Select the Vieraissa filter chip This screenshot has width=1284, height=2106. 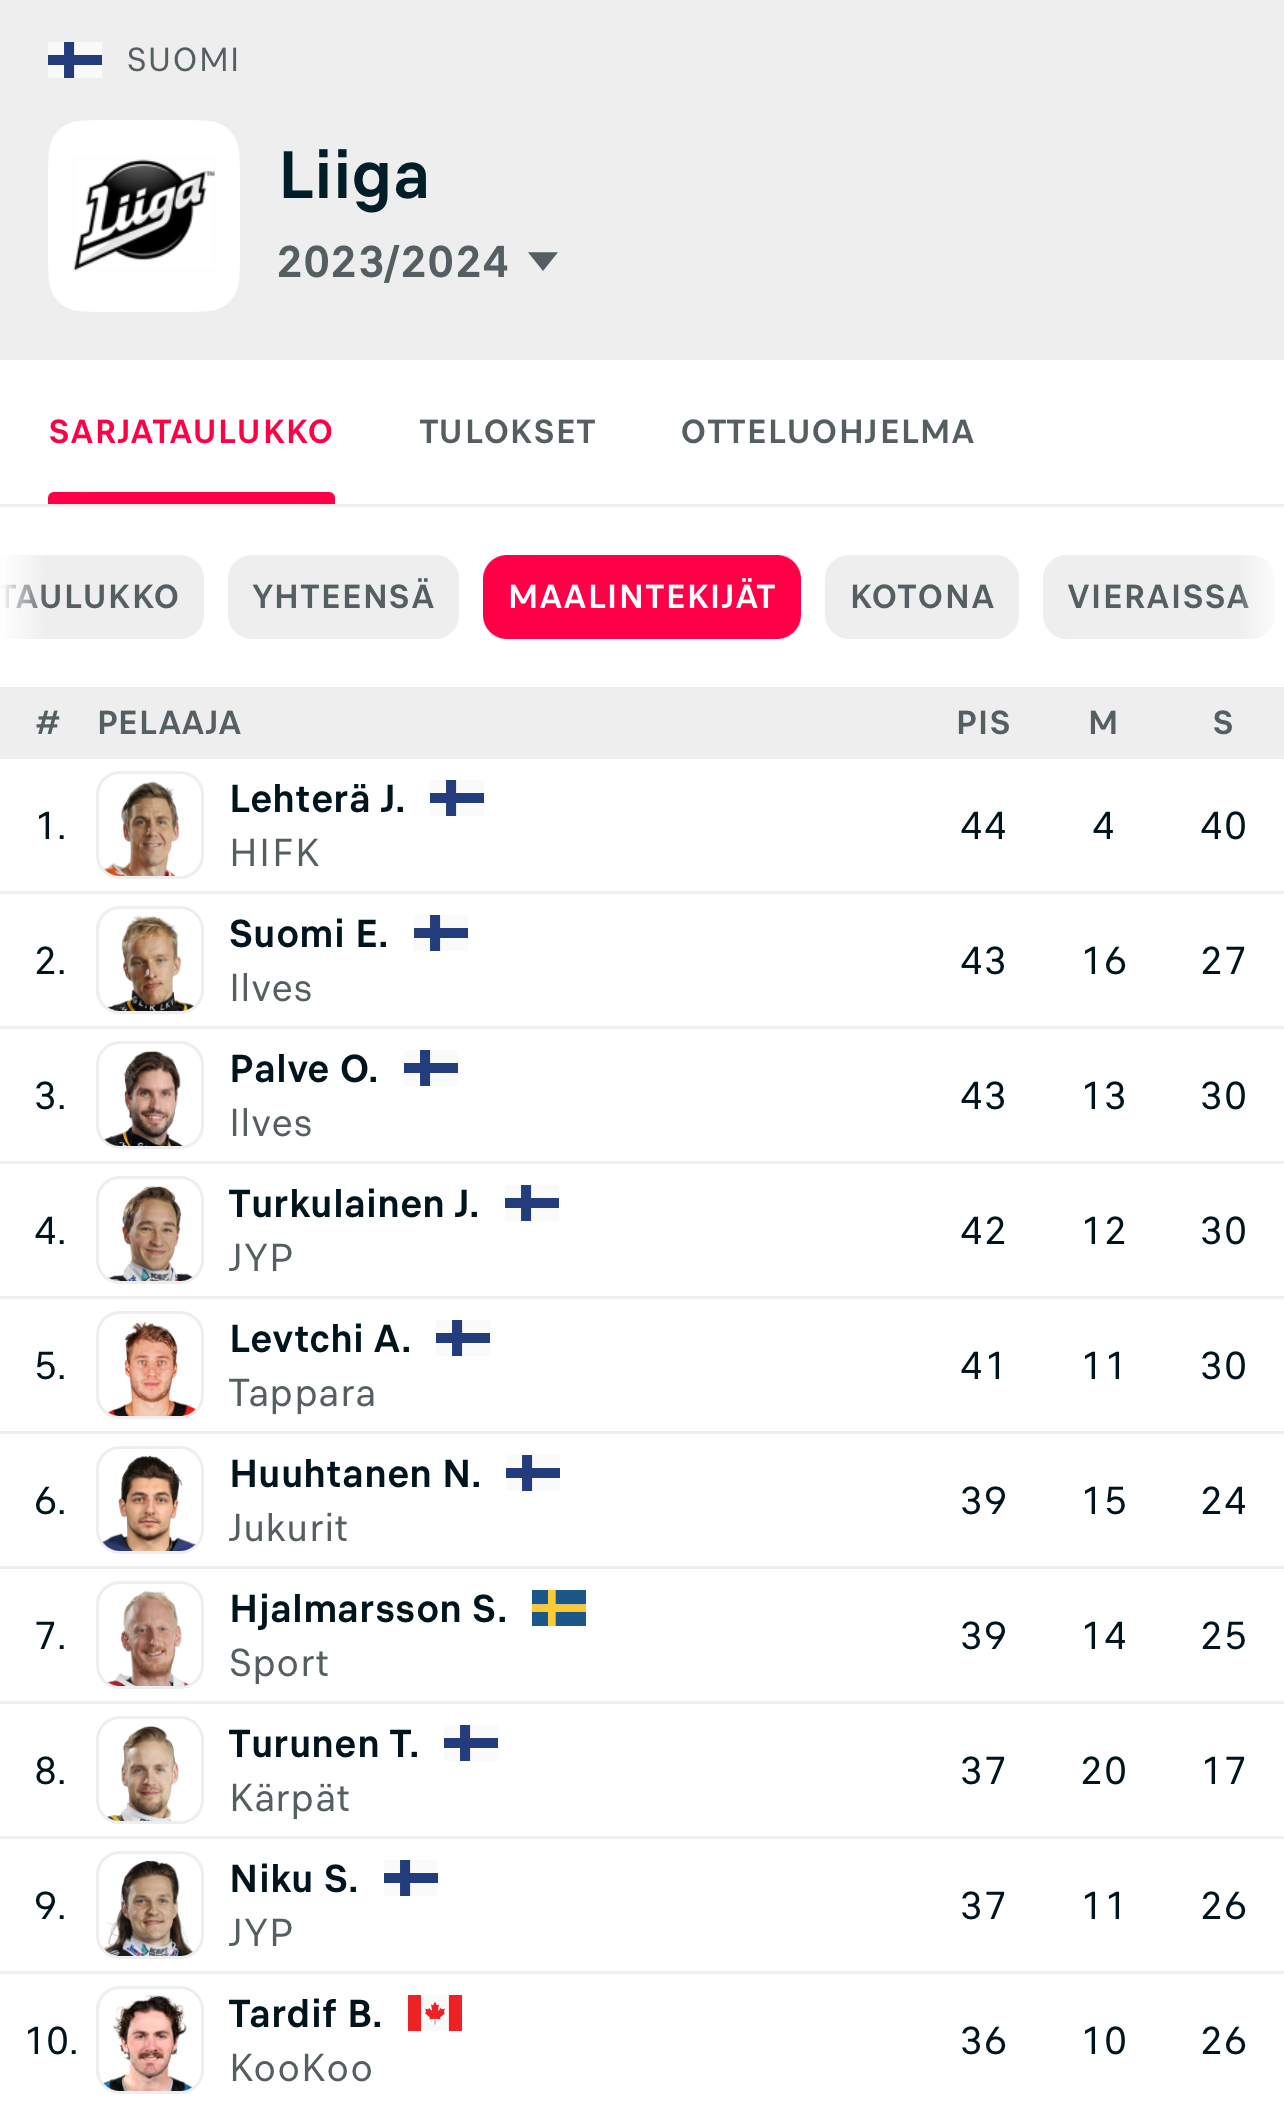click(1157, 597)
